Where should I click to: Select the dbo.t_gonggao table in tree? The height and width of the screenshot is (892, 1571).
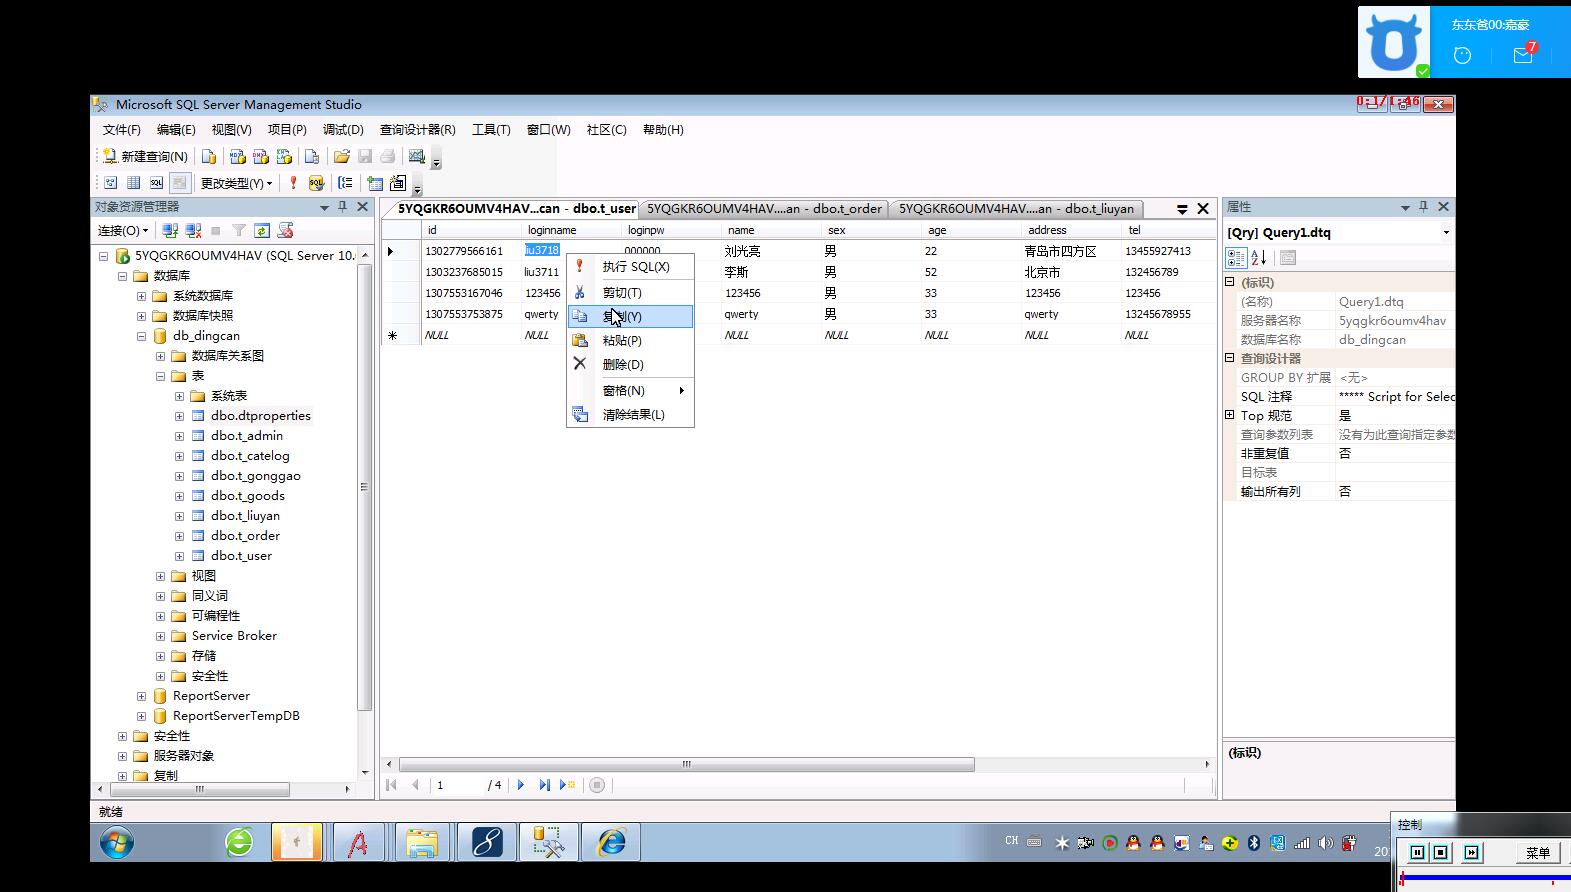pos(255,476)
